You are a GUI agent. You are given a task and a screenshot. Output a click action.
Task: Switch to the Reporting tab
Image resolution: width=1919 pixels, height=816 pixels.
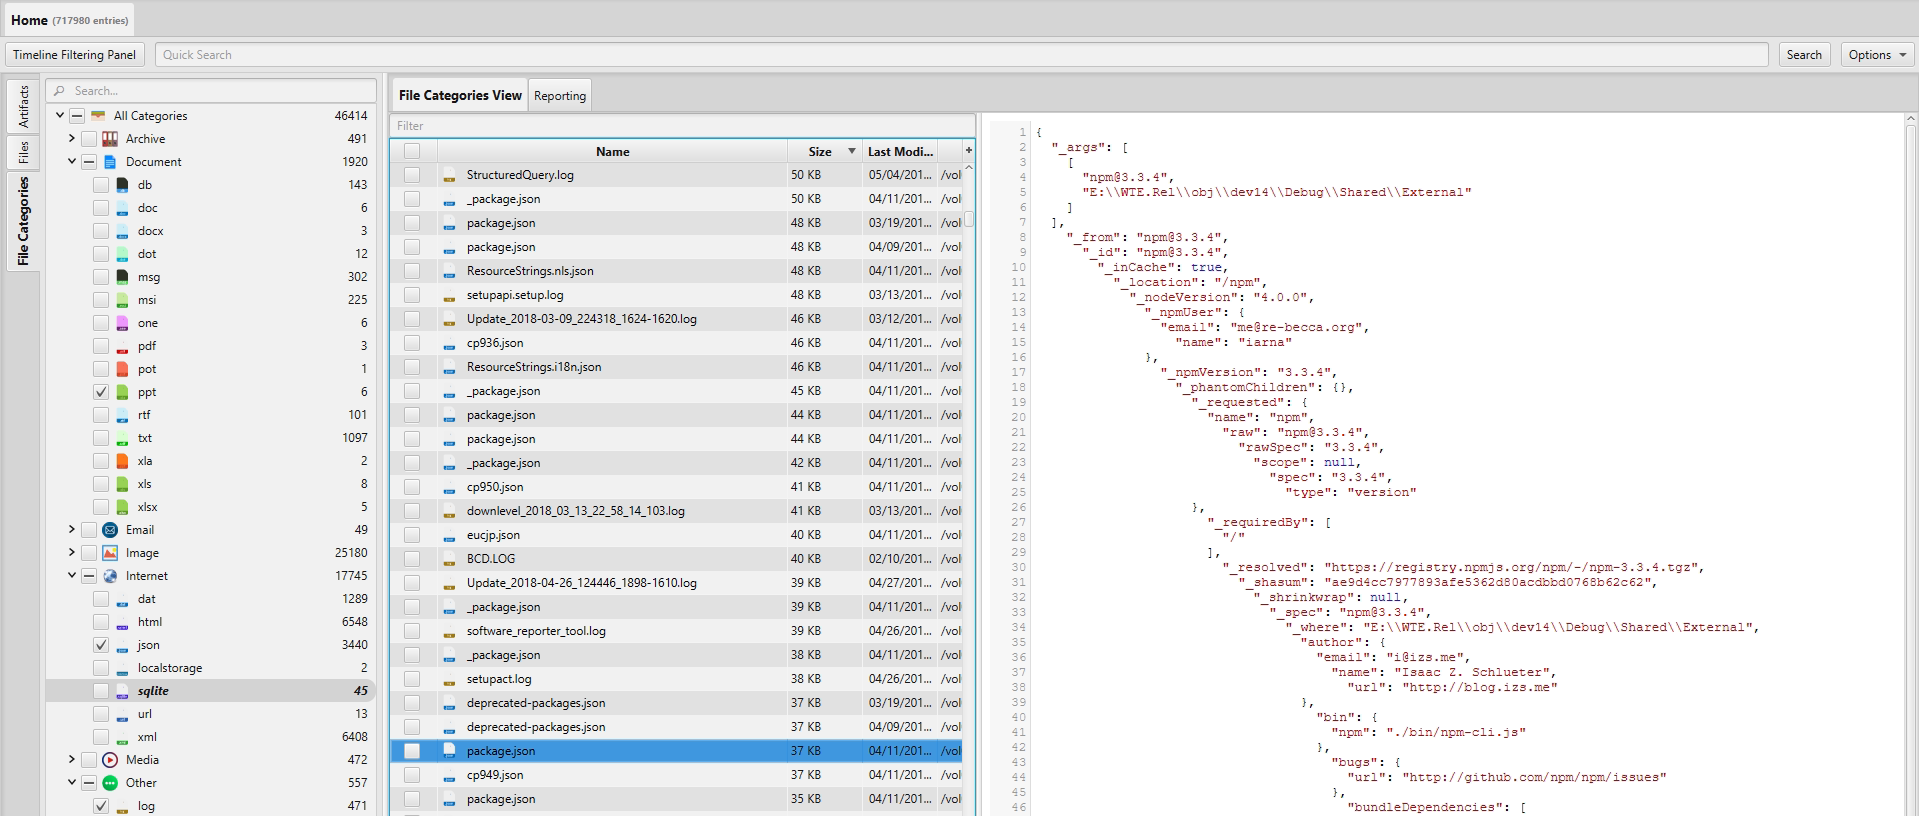(559, 96)
